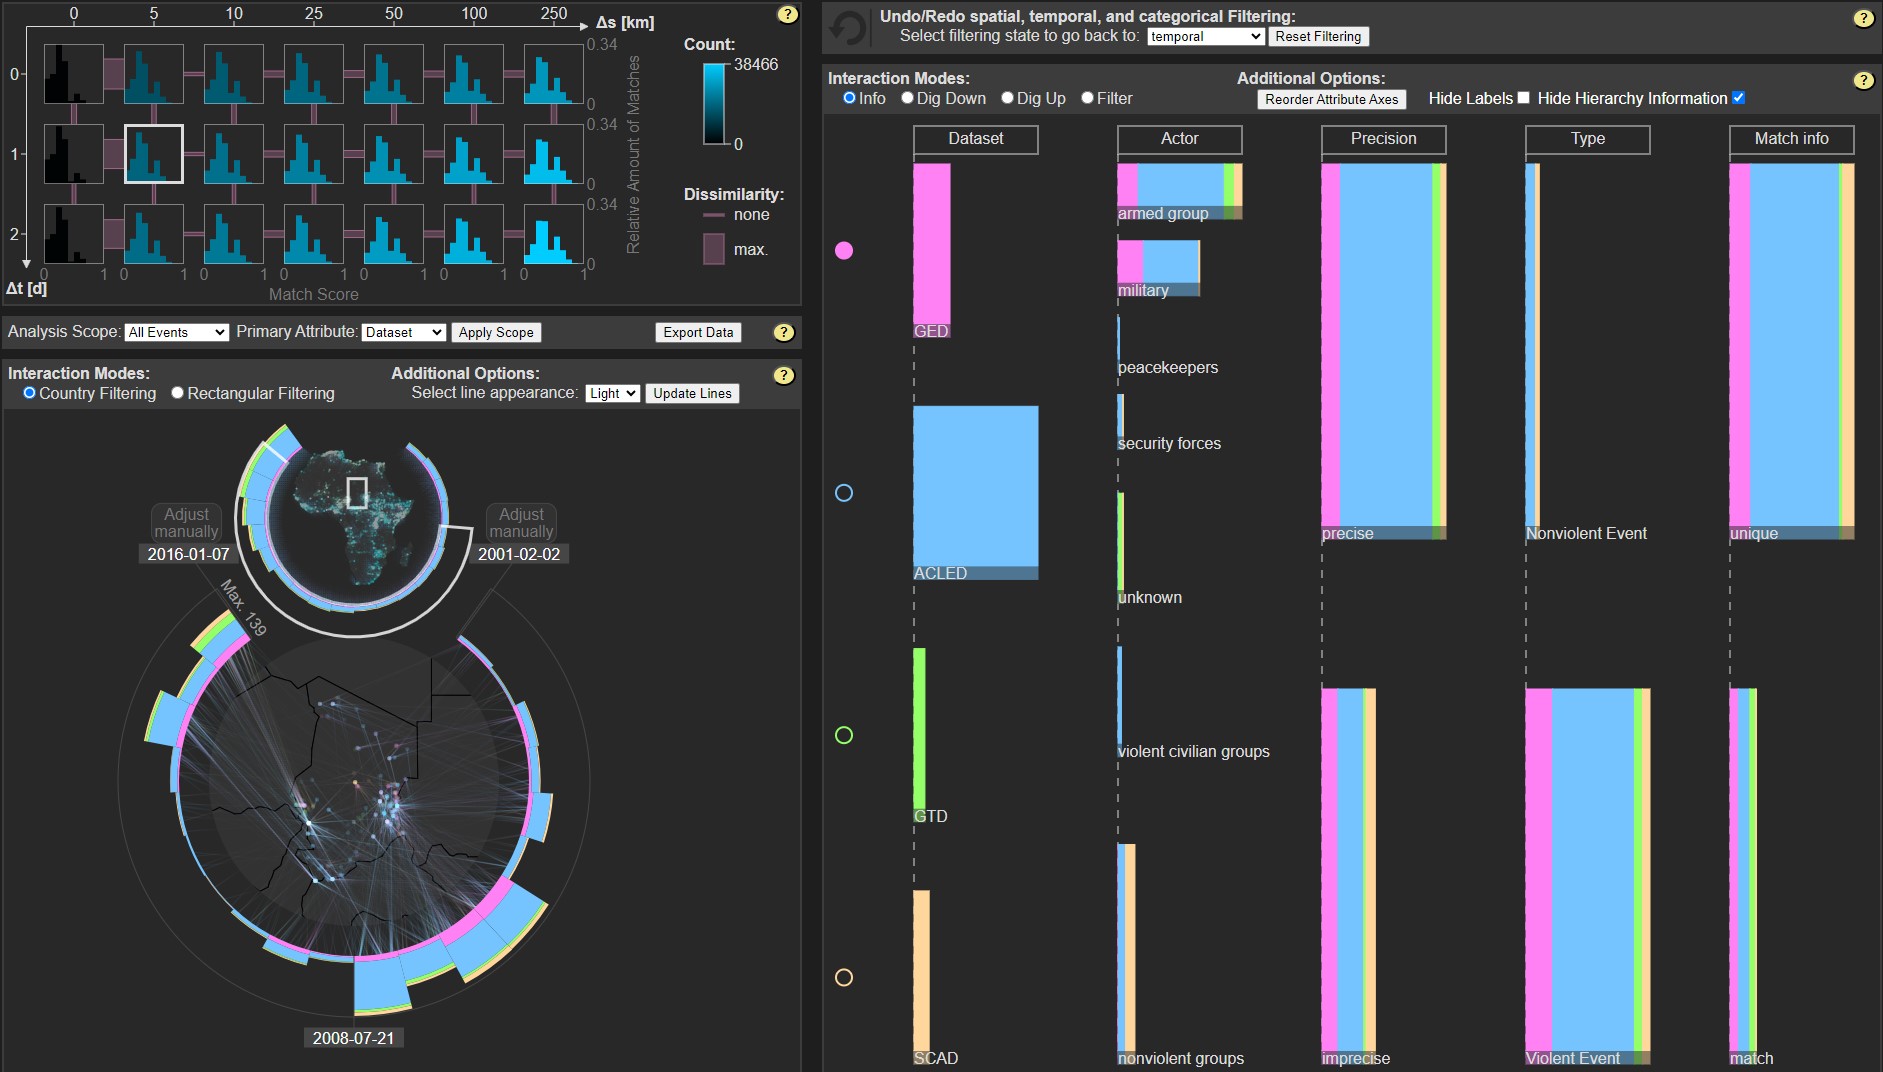
Task: Select the highlighted histogram cell in row 1
Action: (x=154, y=154)
